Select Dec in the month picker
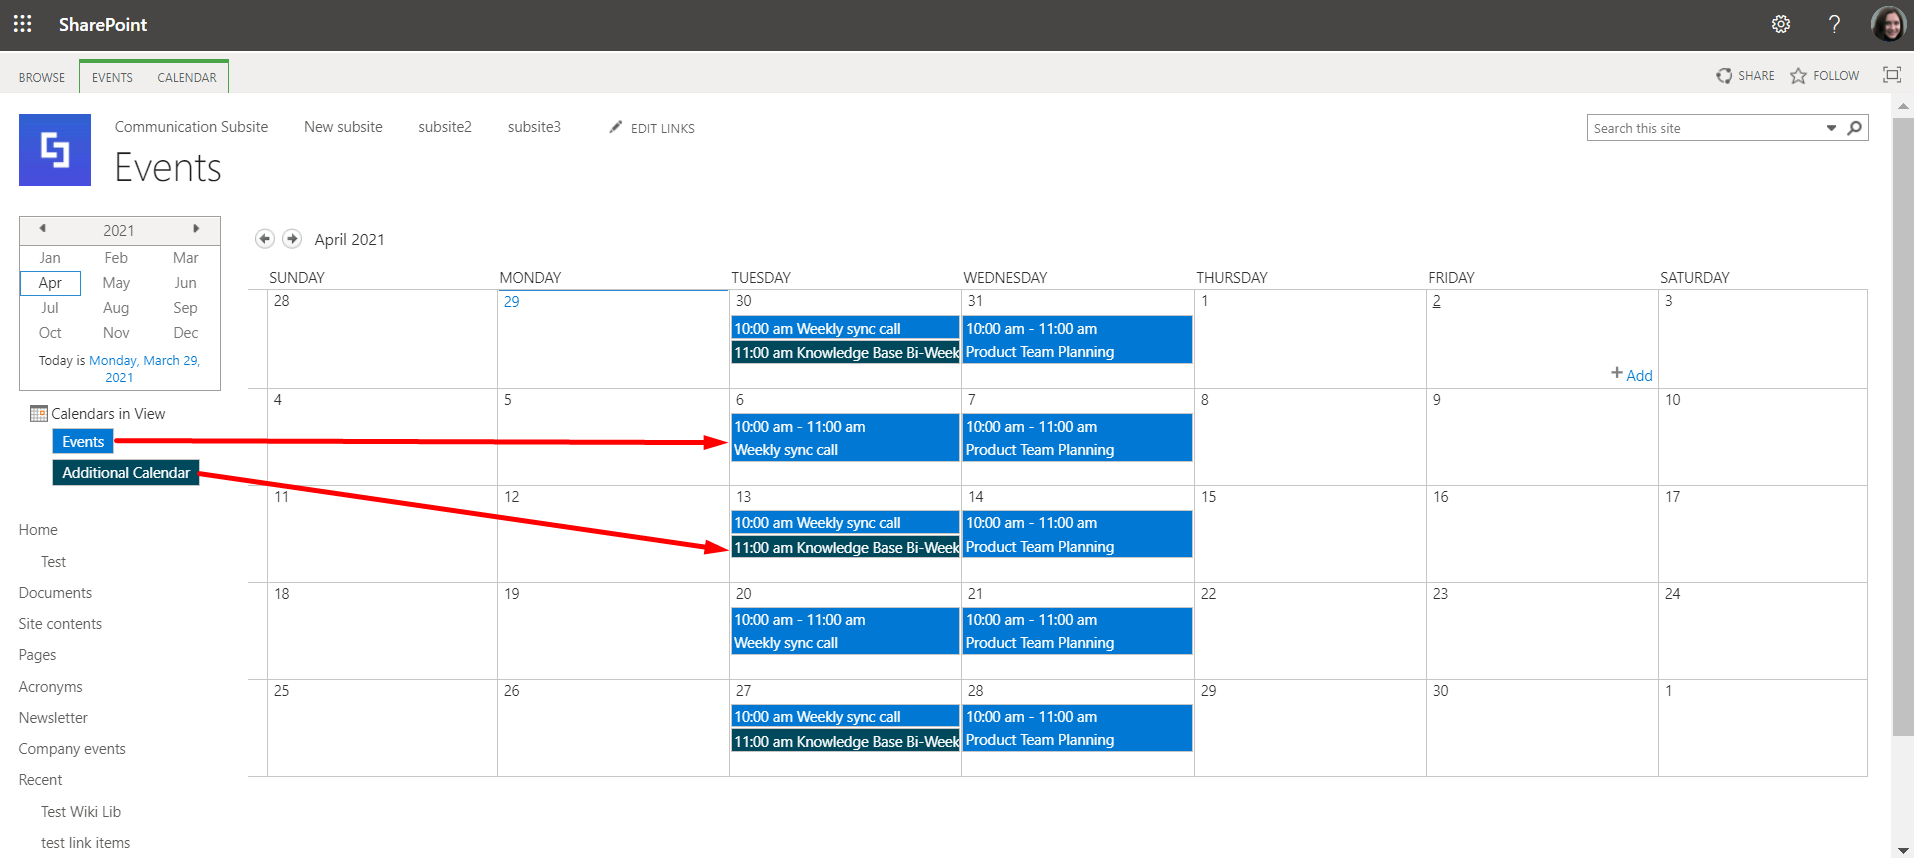The width and height of the screenshot is (1914, 858). coord(186,333)
